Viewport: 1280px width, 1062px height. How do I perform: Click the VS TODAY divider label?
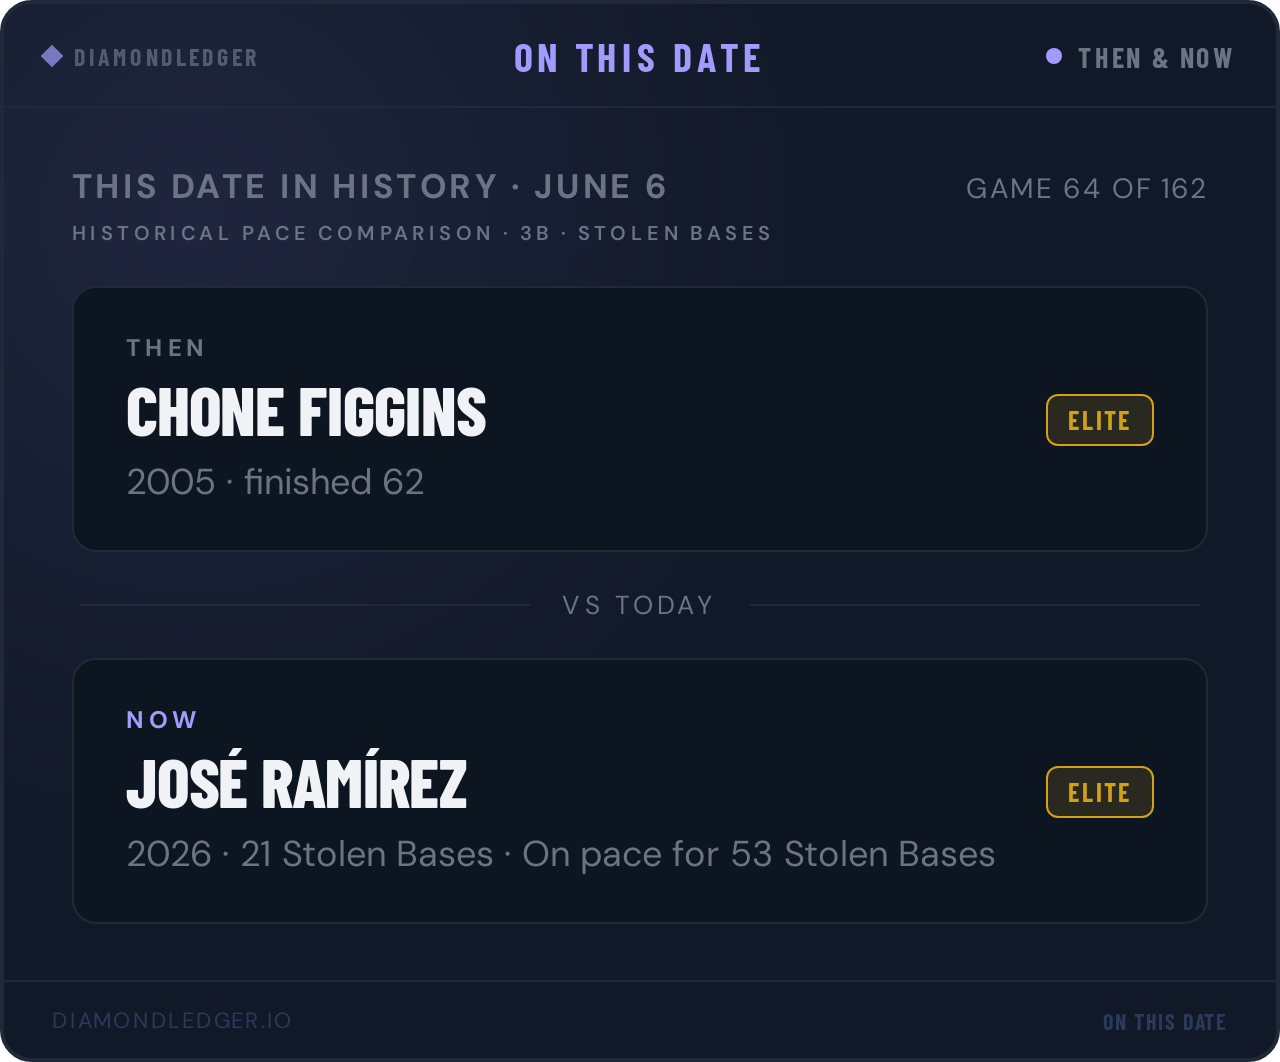pyautogui.click(x=638, y=605)
